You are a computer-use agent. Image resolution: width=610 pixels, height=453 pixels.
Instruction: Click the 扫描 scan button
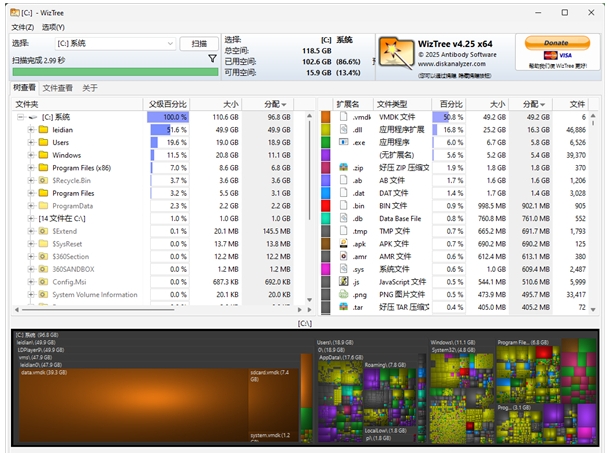point(199,44)
